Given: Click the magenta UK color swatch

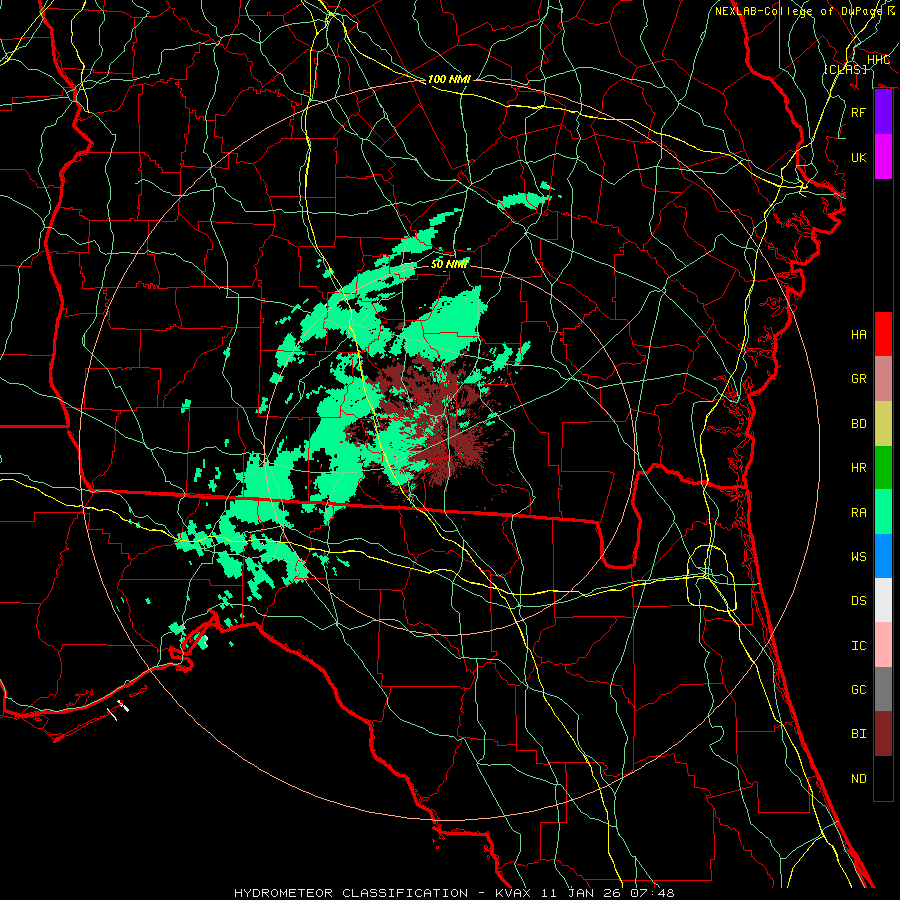Looking at the screenshot, I should tap(883, 157).
